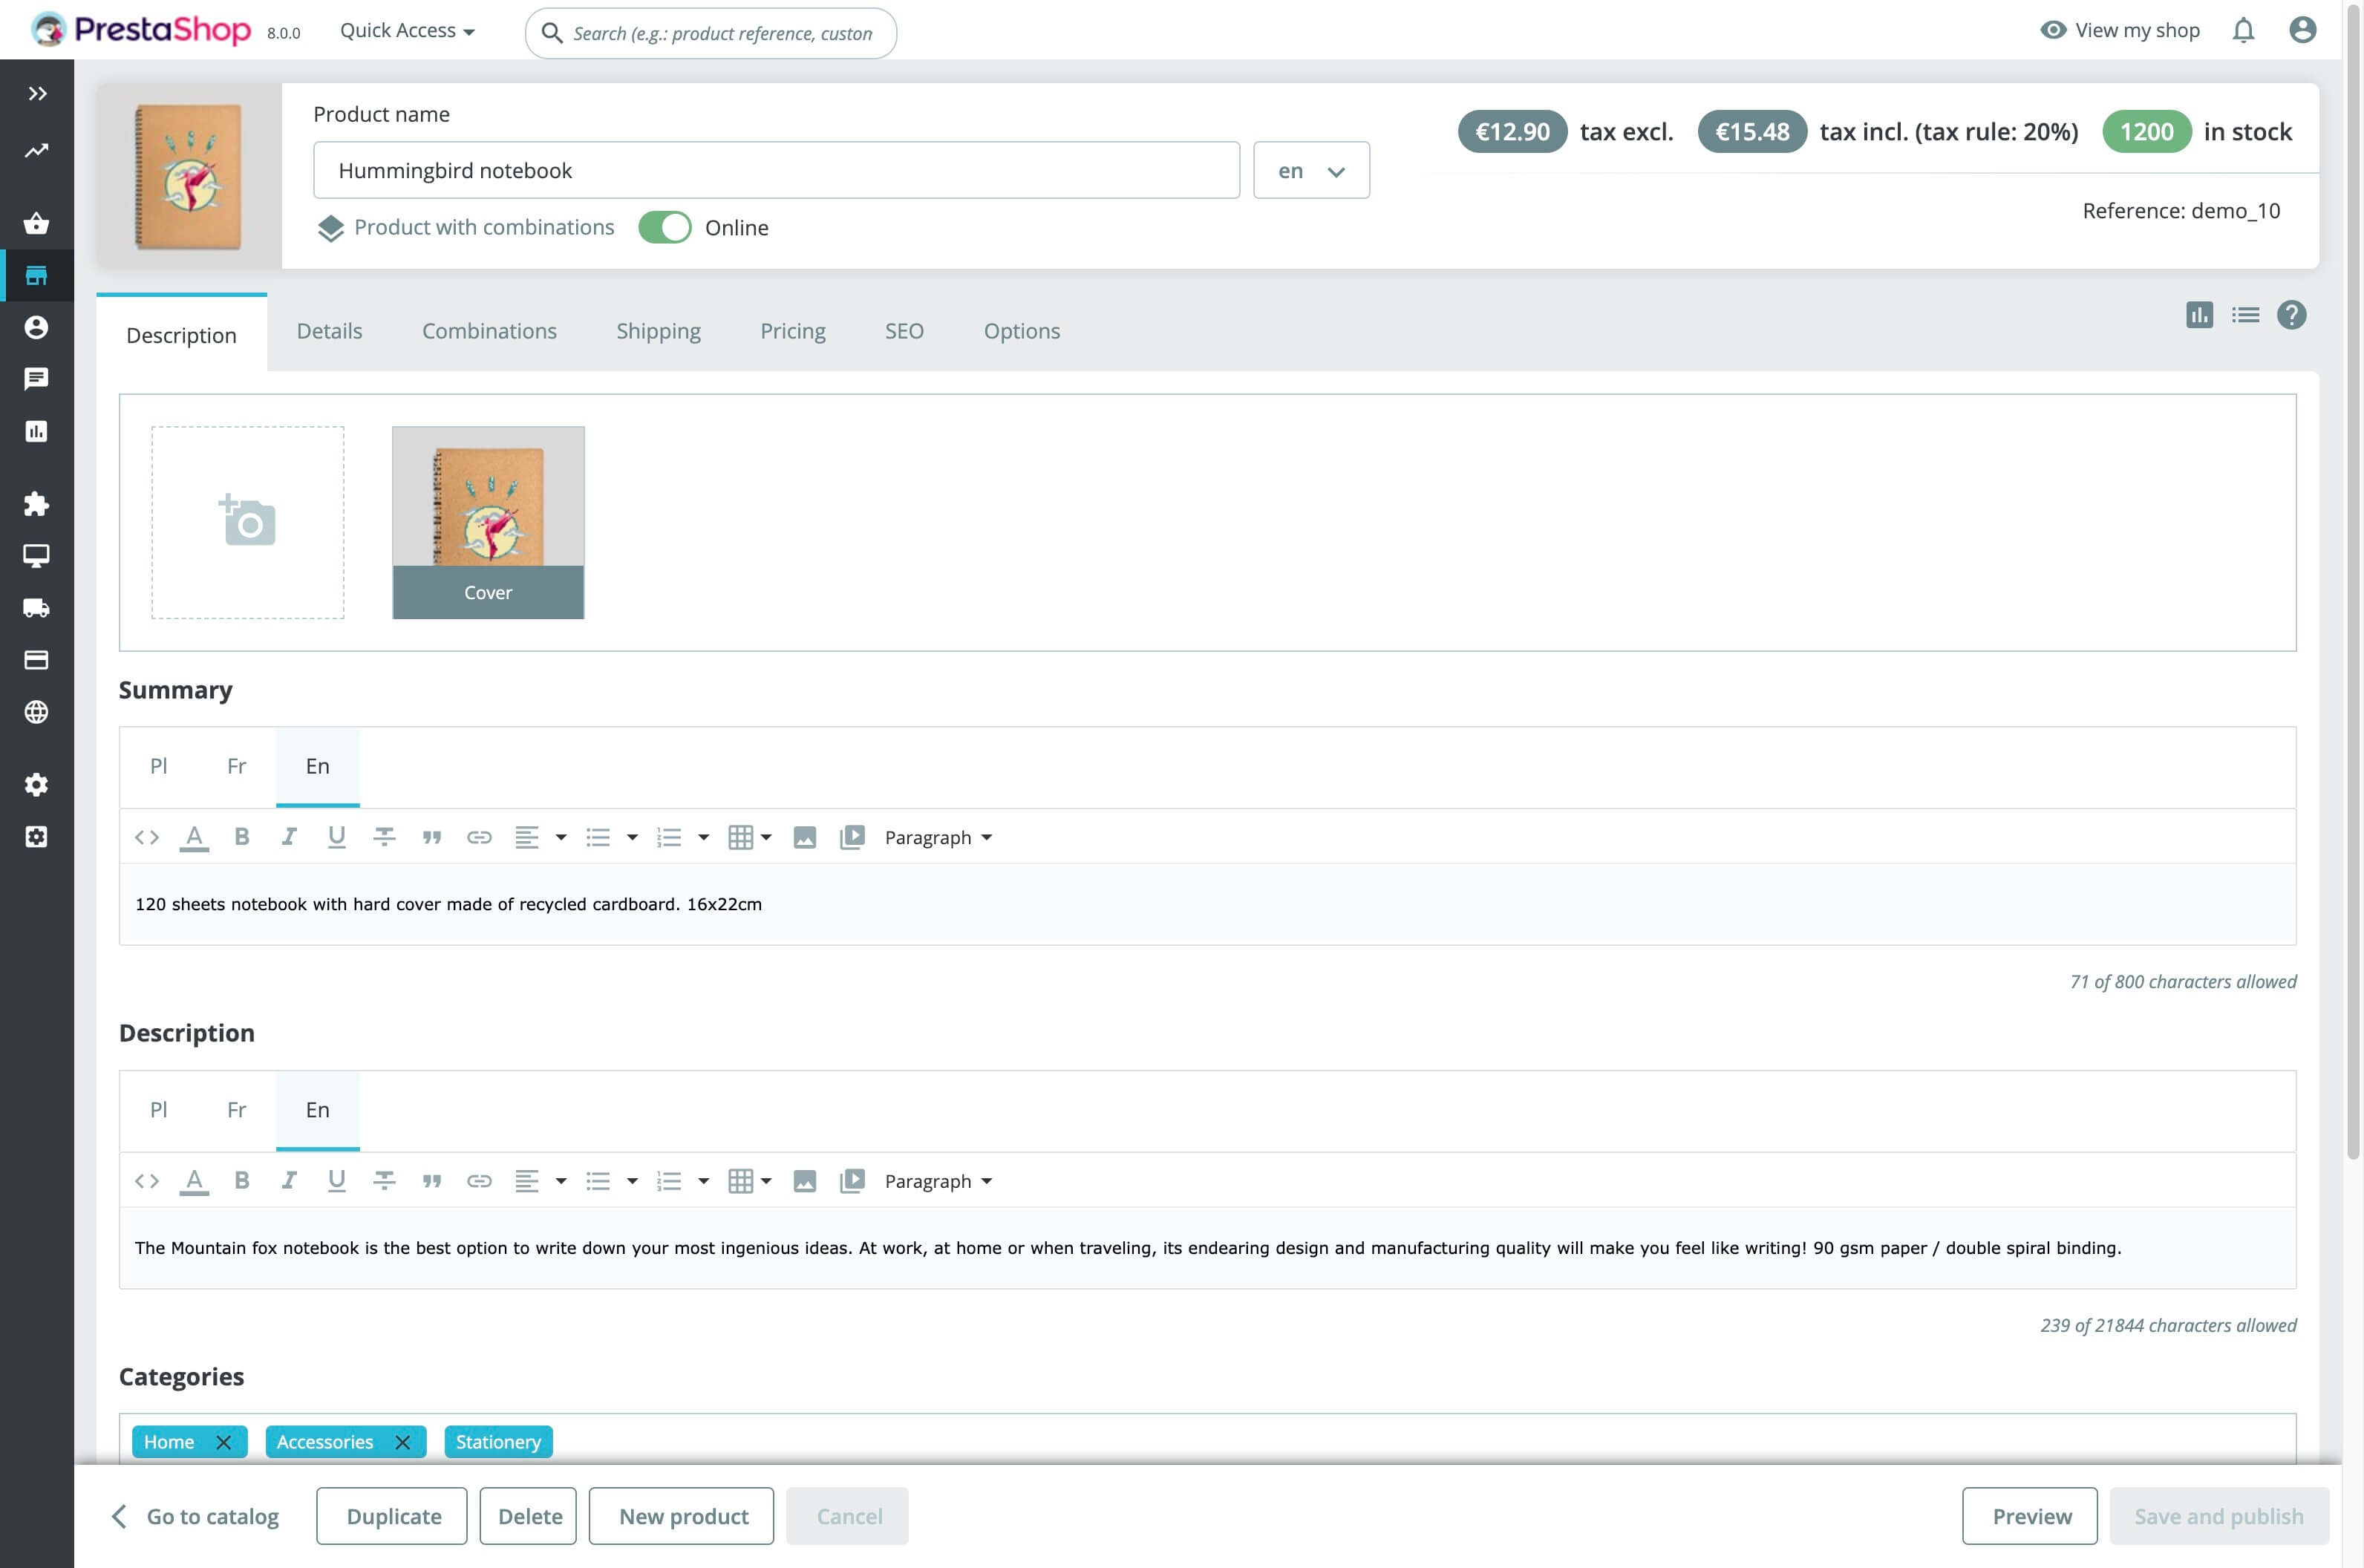2364x1568 pixels.
Task: Open Orders basket icon in sidebar
Action: click(37, 223)
